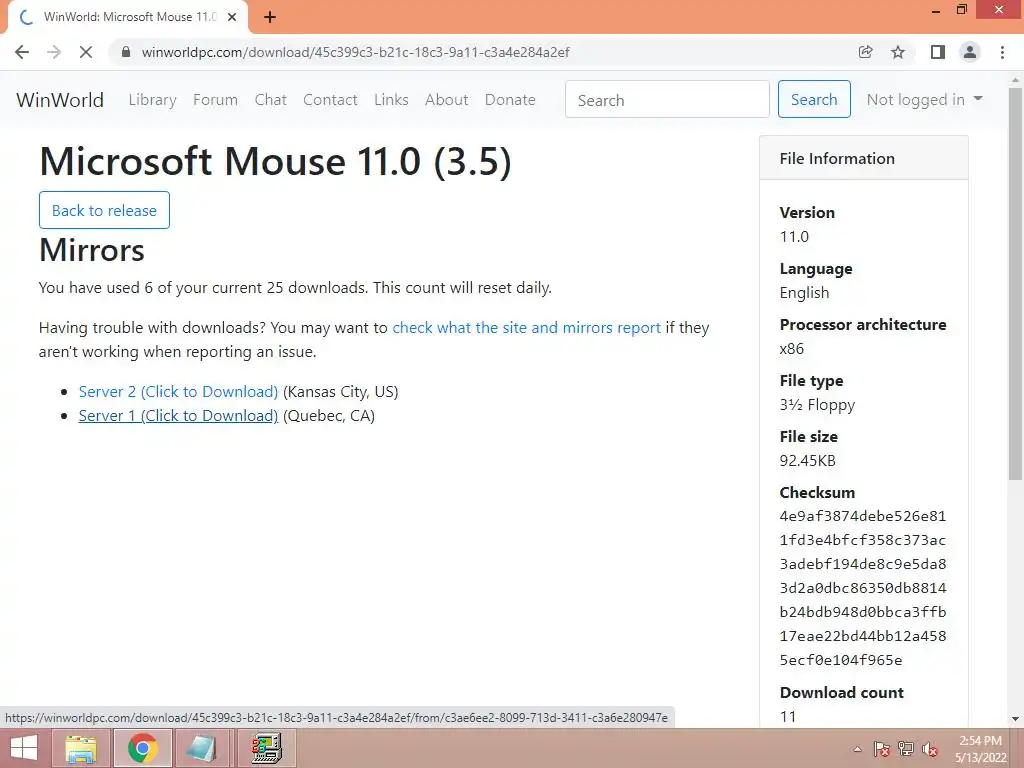Open Action Center flag icon
Image resolution: width=1024 pixels, height=768 pixels.
click(881, 750)
